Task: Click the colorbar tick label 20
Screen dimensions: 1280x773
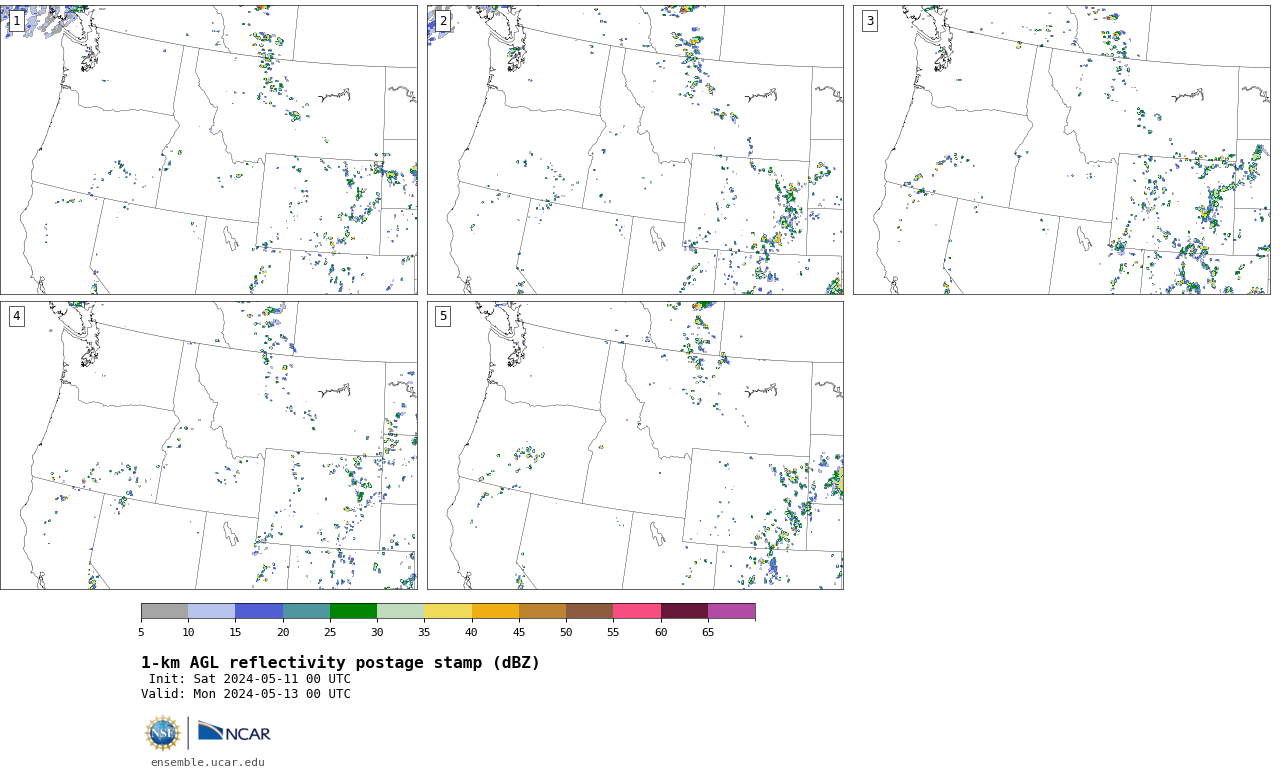Action: [x=283, y=632]
